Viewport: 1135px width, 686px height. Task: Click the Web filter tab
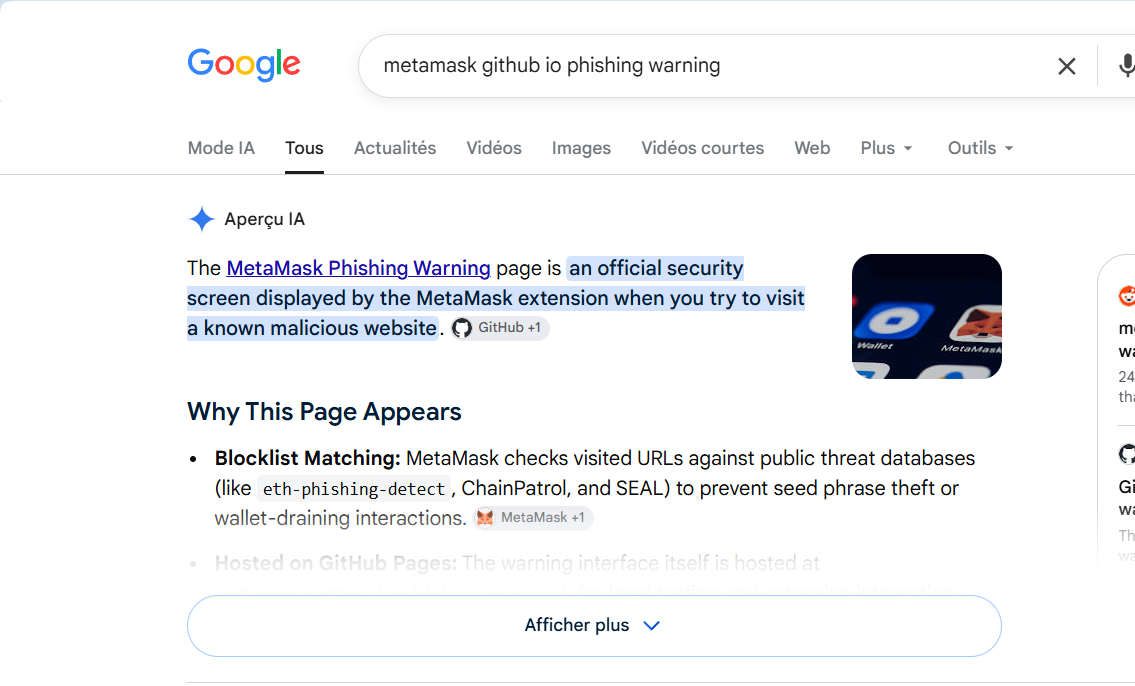click(812, 148)
